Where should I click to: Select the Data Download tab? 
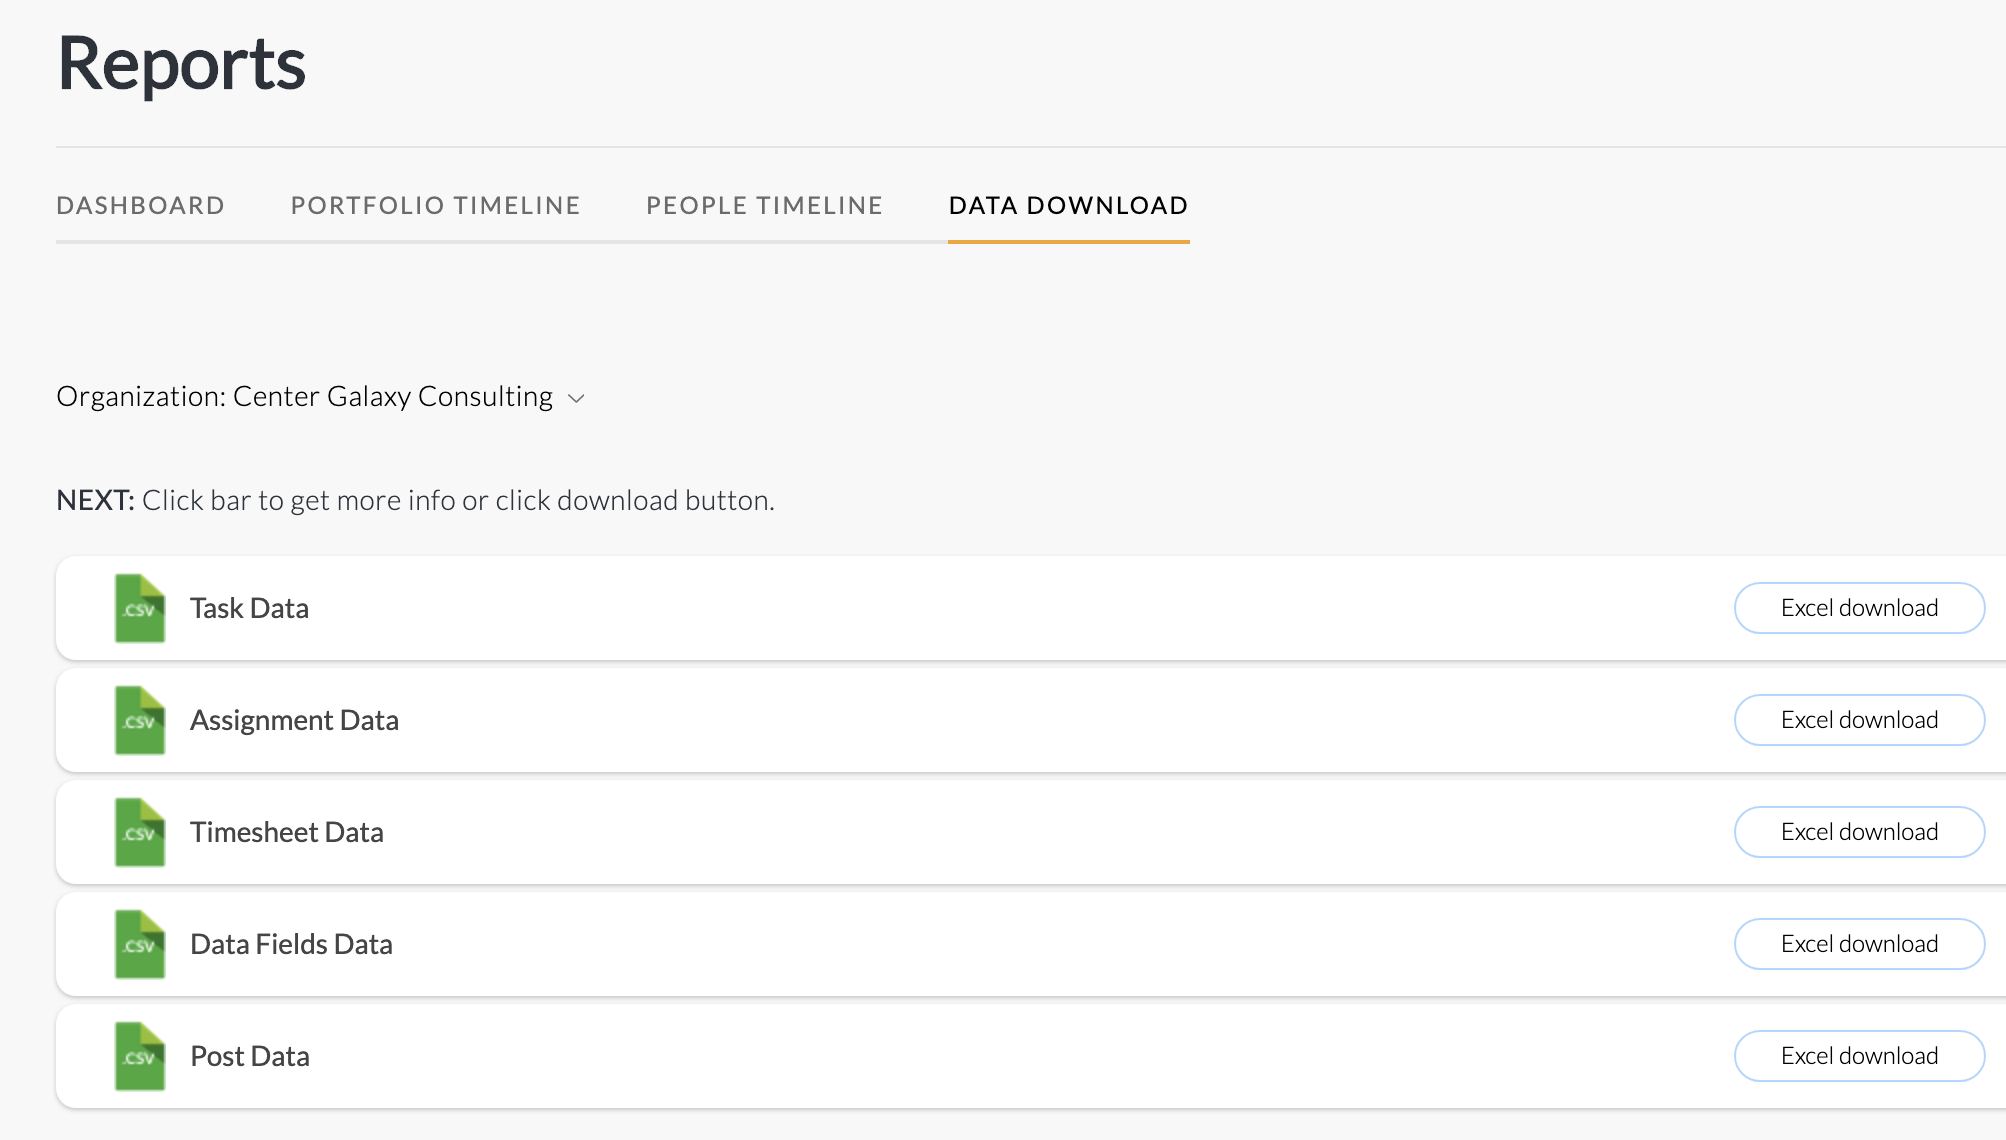pyautogui.click(x=1068, y=206)
